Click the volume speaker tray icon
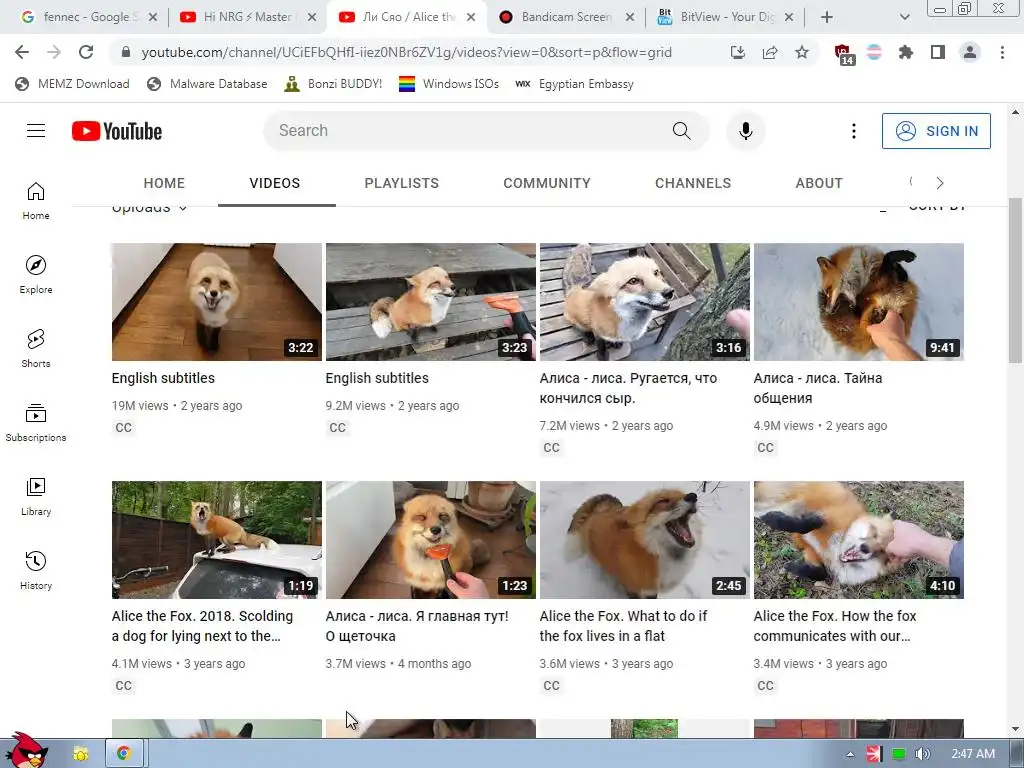Viewport: 1024px width, 768px height. (923, 754)
